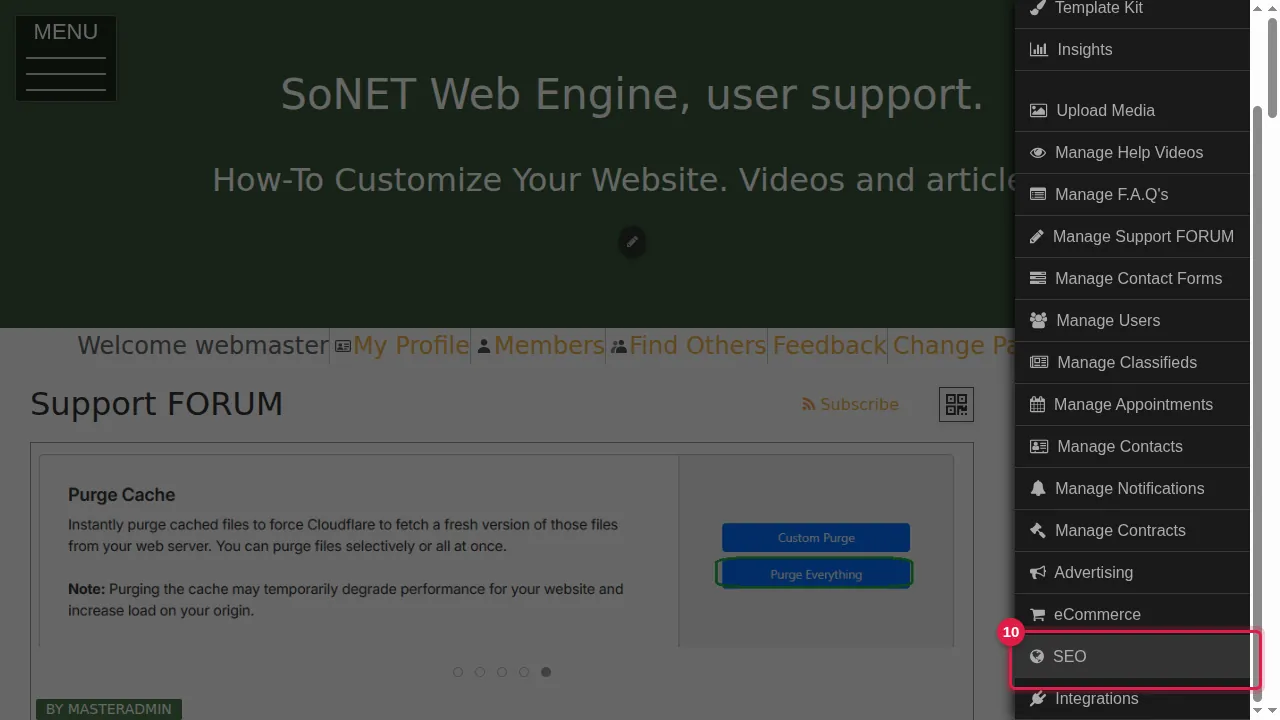The width and height of the screenshot is (1280, 720).
Task: Follow the Feedback link
Action: point(830,346)
